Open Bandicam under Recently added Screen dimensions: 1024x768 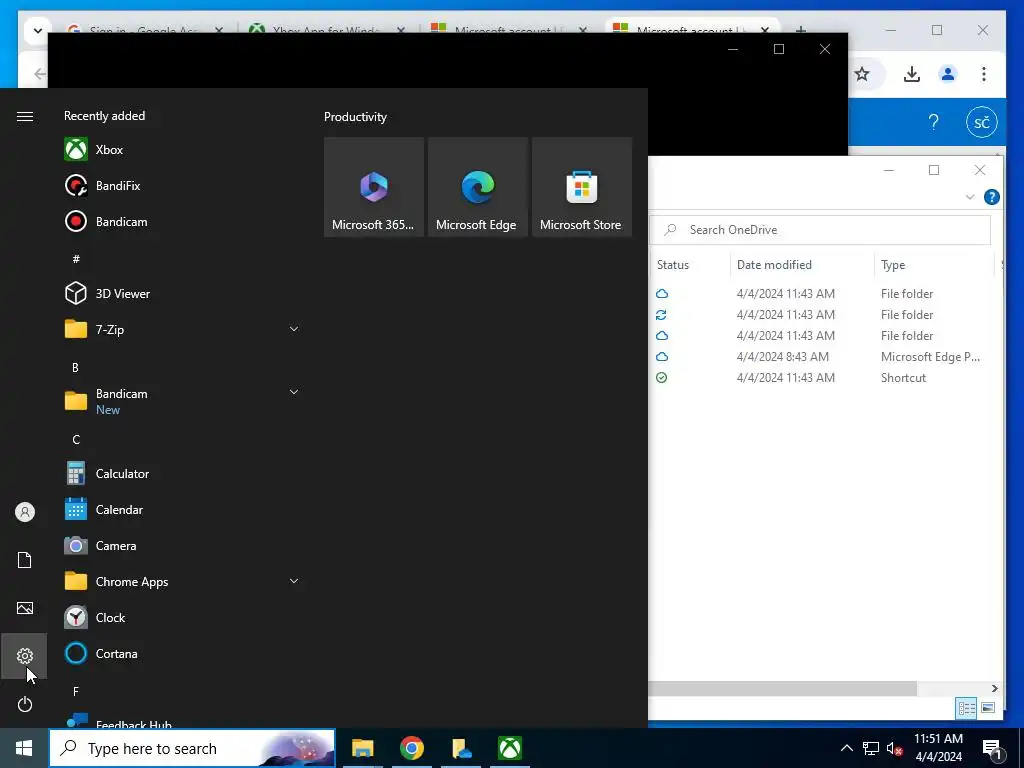(x=182, y=221)
